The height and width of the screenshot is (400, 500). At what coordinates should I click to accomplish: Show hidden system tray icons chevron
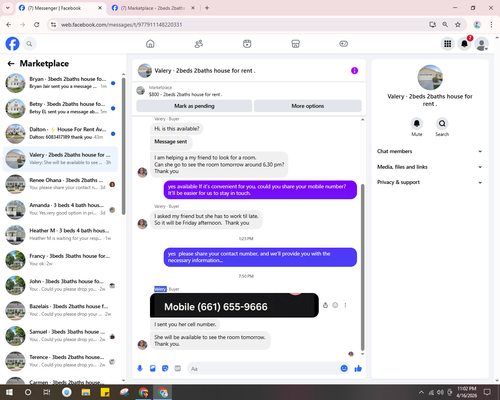pyautogui.click(x=421, y=392)
